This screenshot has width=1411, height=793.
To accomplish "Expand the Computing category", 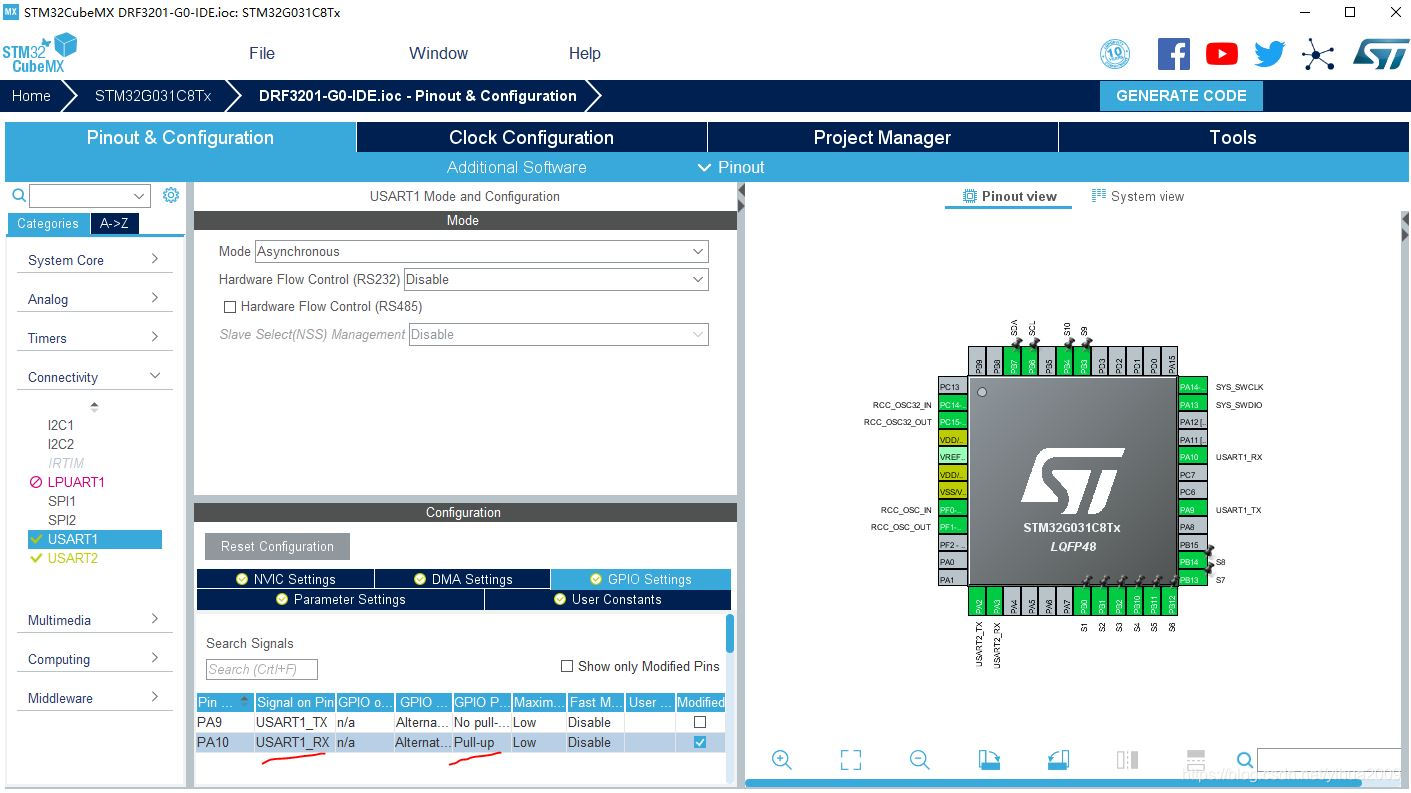I will click(94, 659).
